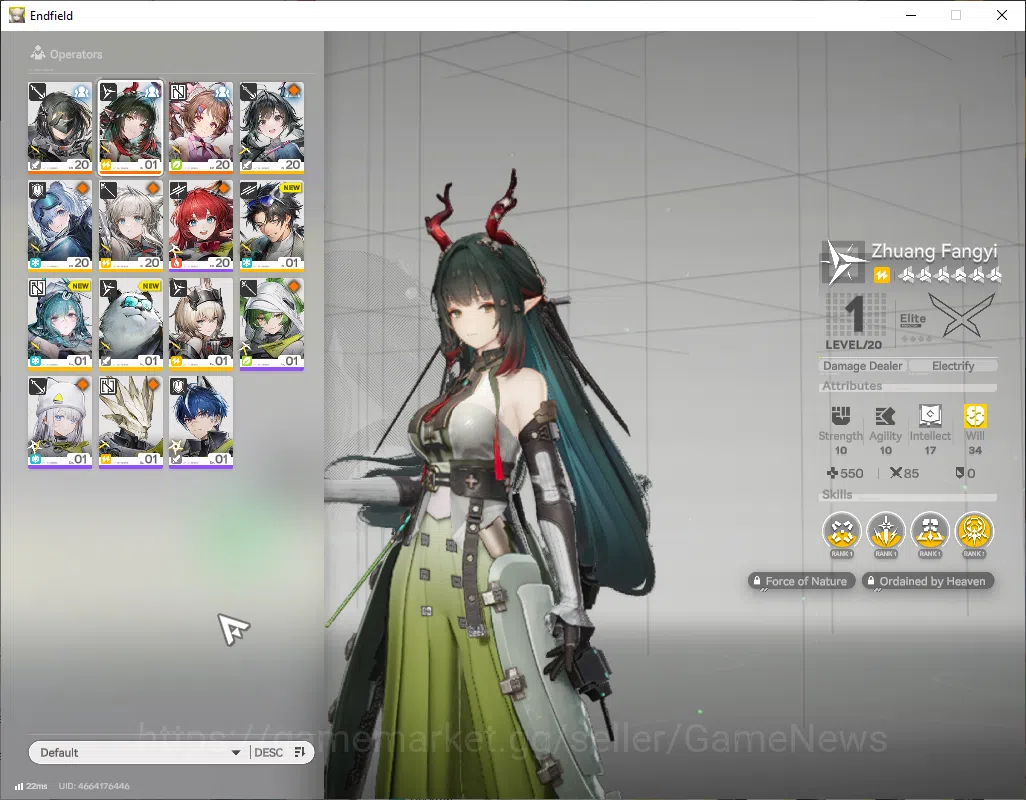Open the two-fists combo skill icon

(930, 531)
